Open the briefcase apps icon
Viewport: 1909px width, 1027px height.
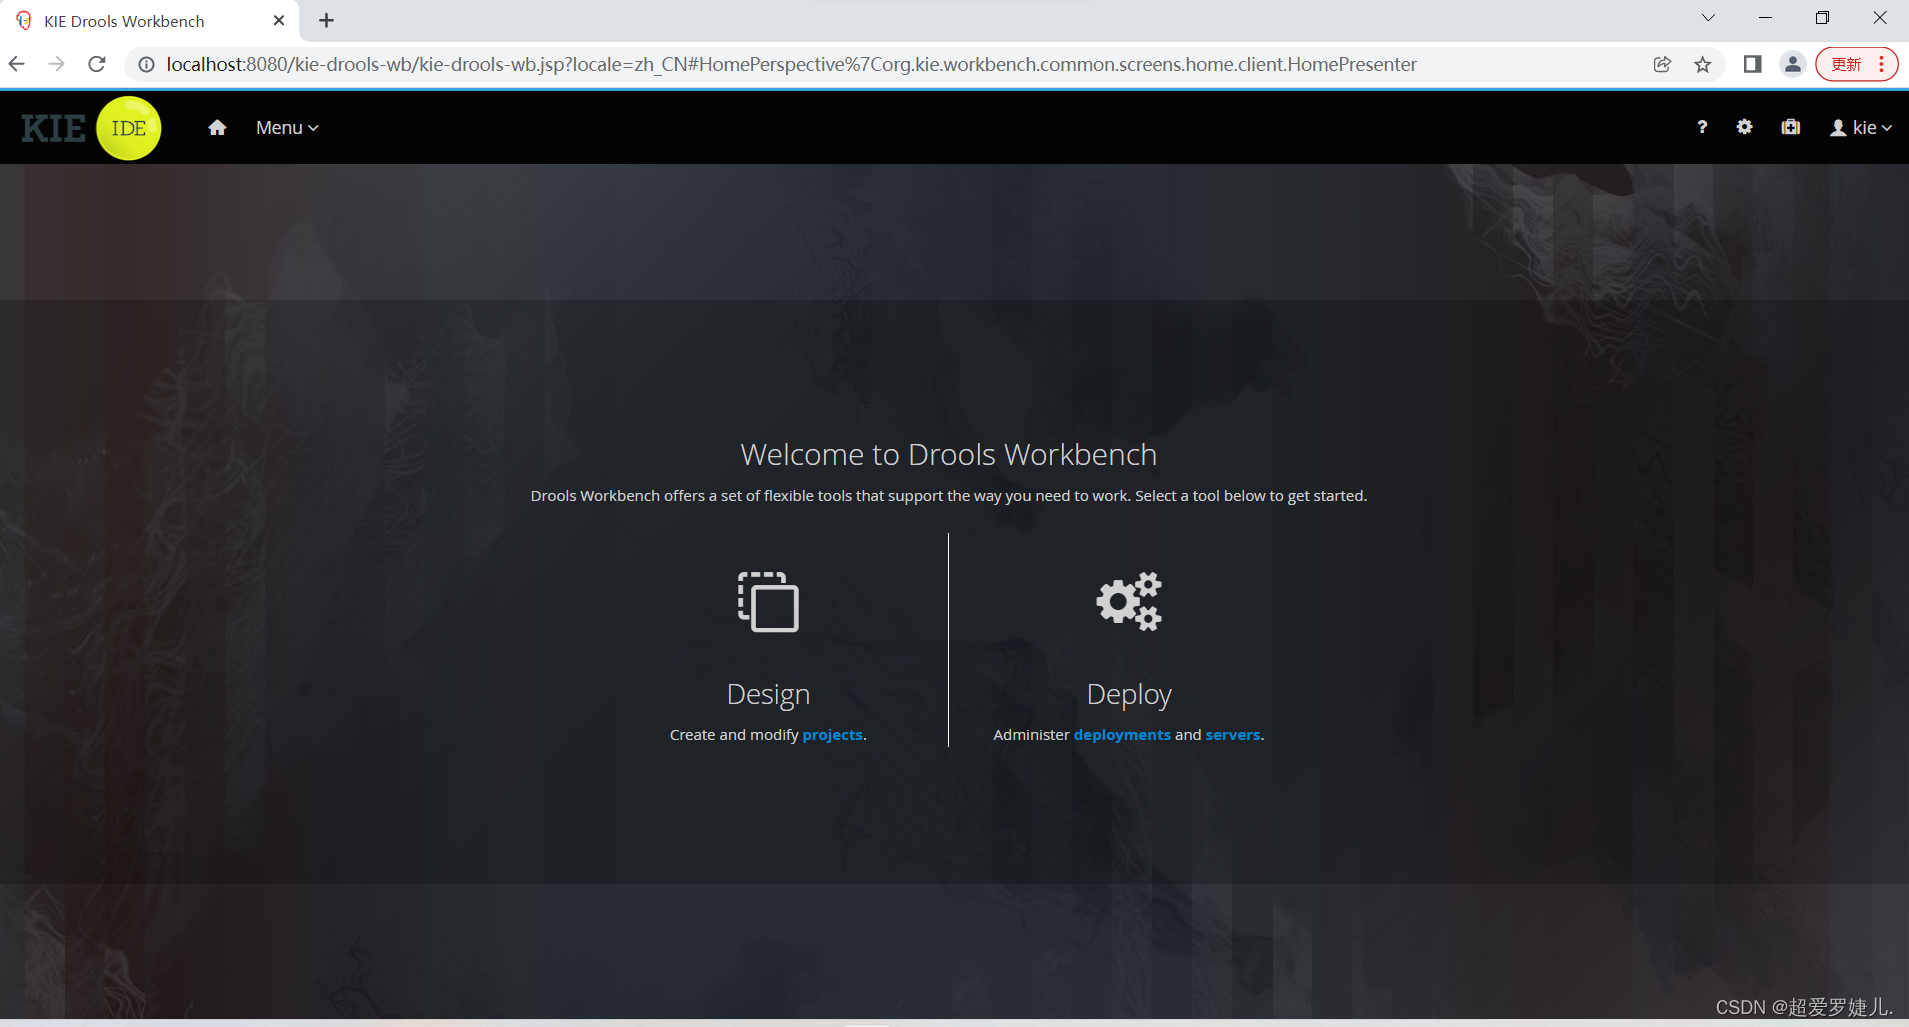[1791, 127]
